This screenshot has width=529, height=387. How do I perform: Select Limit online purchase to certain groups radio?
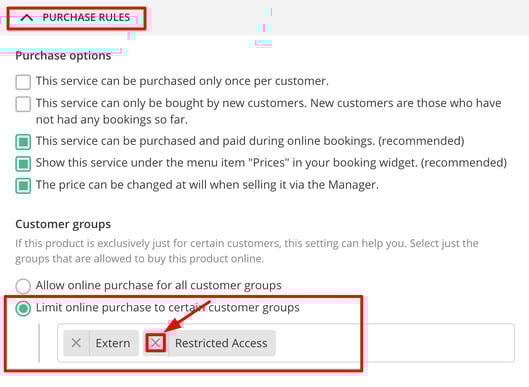point(23,308)
